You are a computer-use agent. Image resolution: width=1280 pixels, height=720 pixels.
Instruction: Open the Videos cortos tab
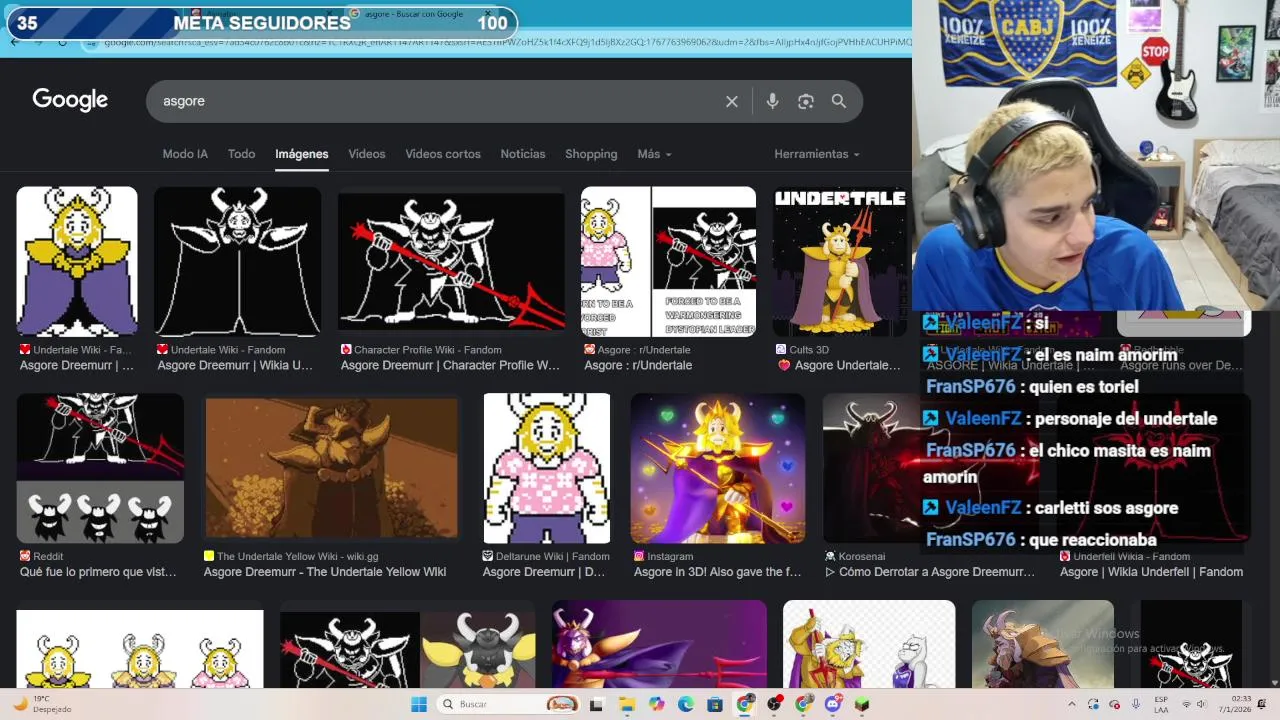(443, 154)
